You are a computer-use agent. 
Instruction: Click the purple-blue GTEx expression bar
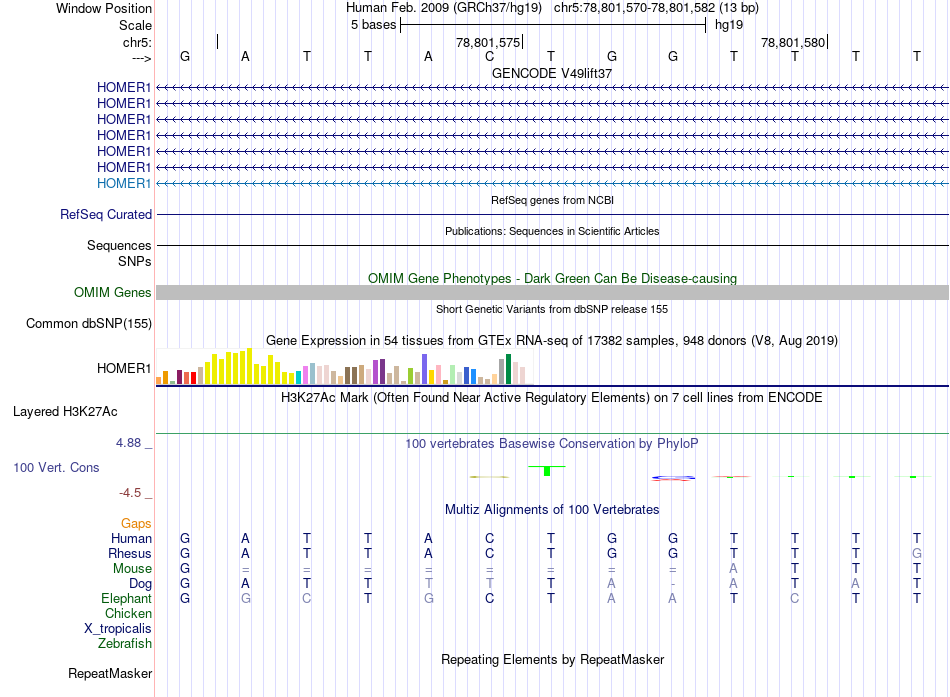tap(425, 369)
